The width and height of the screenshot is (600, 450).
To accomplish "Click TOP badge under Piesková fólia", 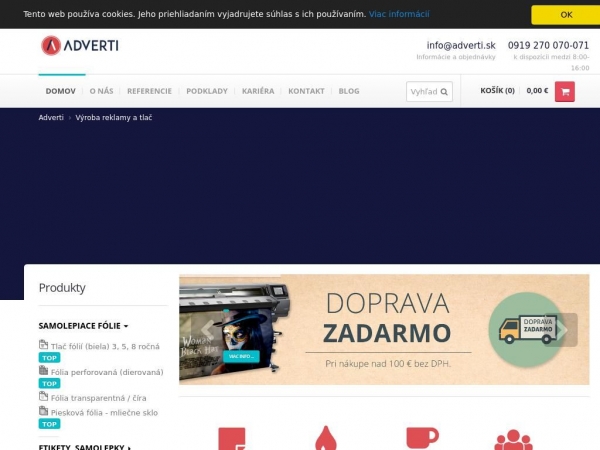I will click(x=49, y=424).
